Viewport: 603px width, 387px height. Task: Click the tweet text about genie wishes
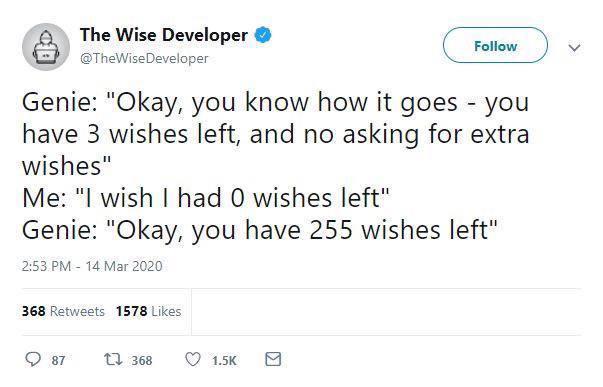coord(276,167)
